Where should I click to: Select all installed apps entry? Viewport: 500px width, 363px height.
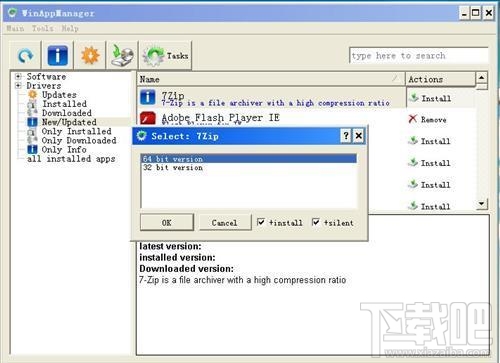71,159
